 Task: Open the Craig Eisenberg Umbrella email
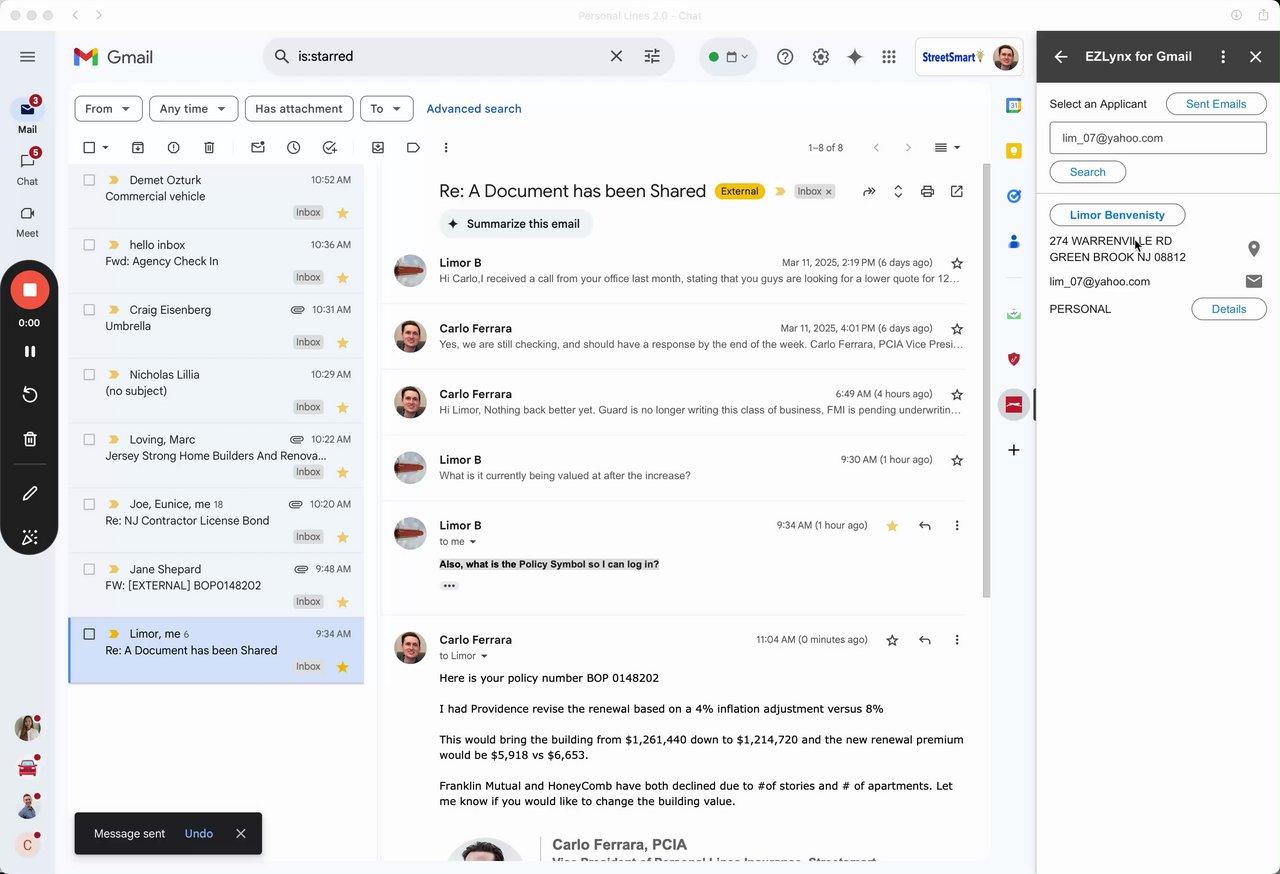coord(216,326)
